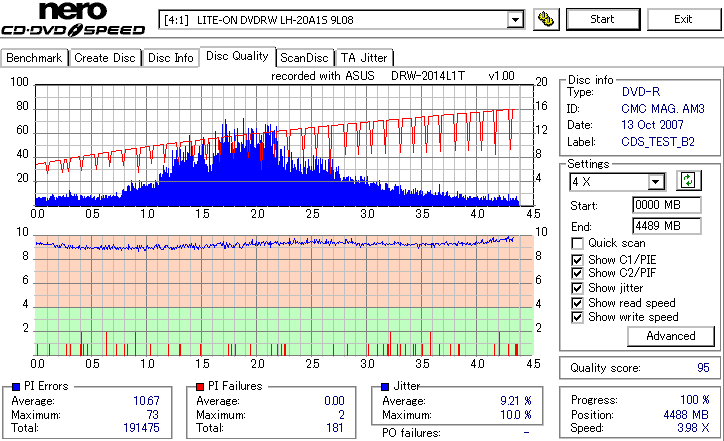Go to the TA Jitter tab

pos(364,58)
